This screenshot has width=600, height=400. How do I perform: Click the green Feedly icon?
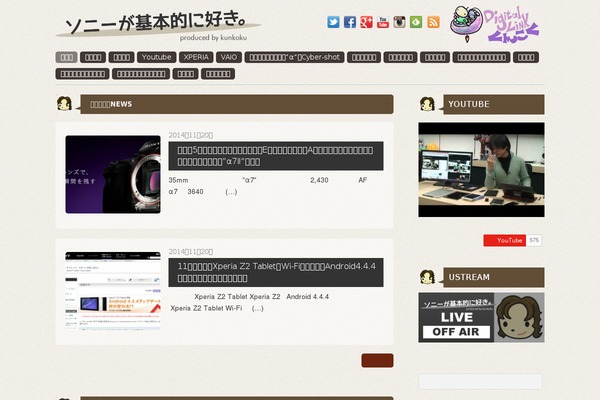click(x=416, y=22)
